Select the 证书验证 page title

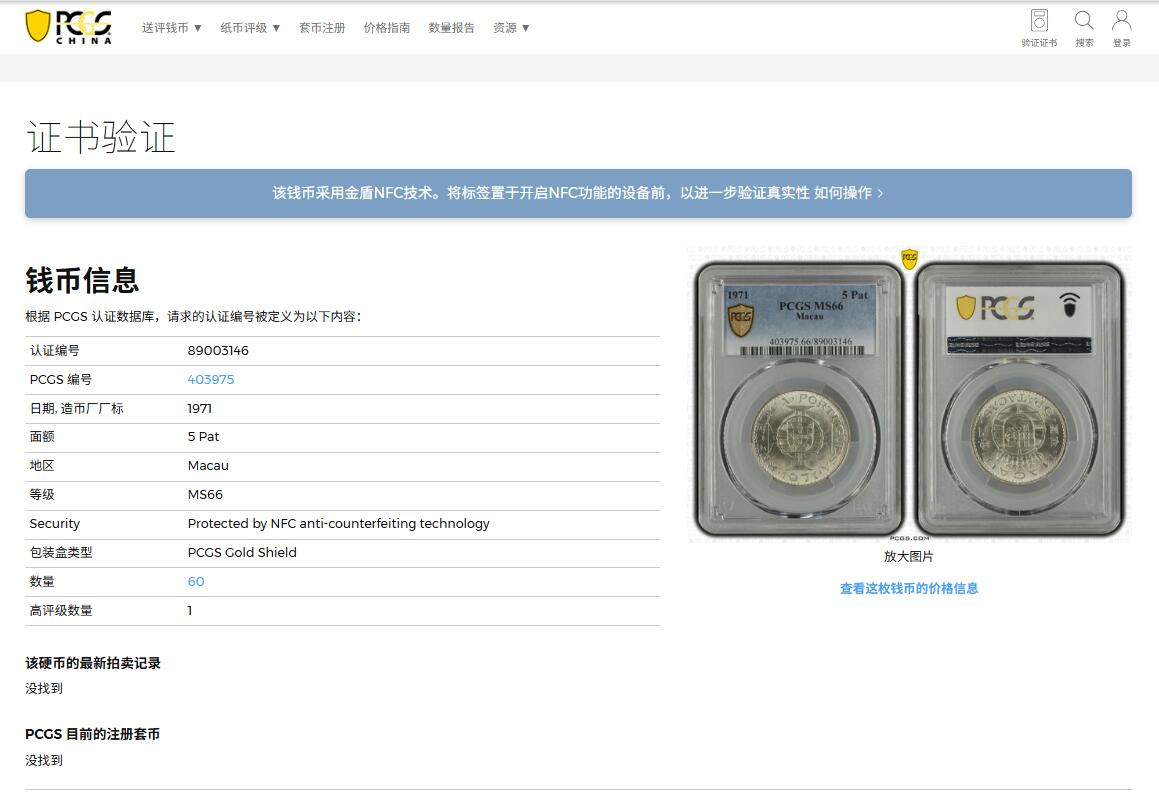[101, 138]
